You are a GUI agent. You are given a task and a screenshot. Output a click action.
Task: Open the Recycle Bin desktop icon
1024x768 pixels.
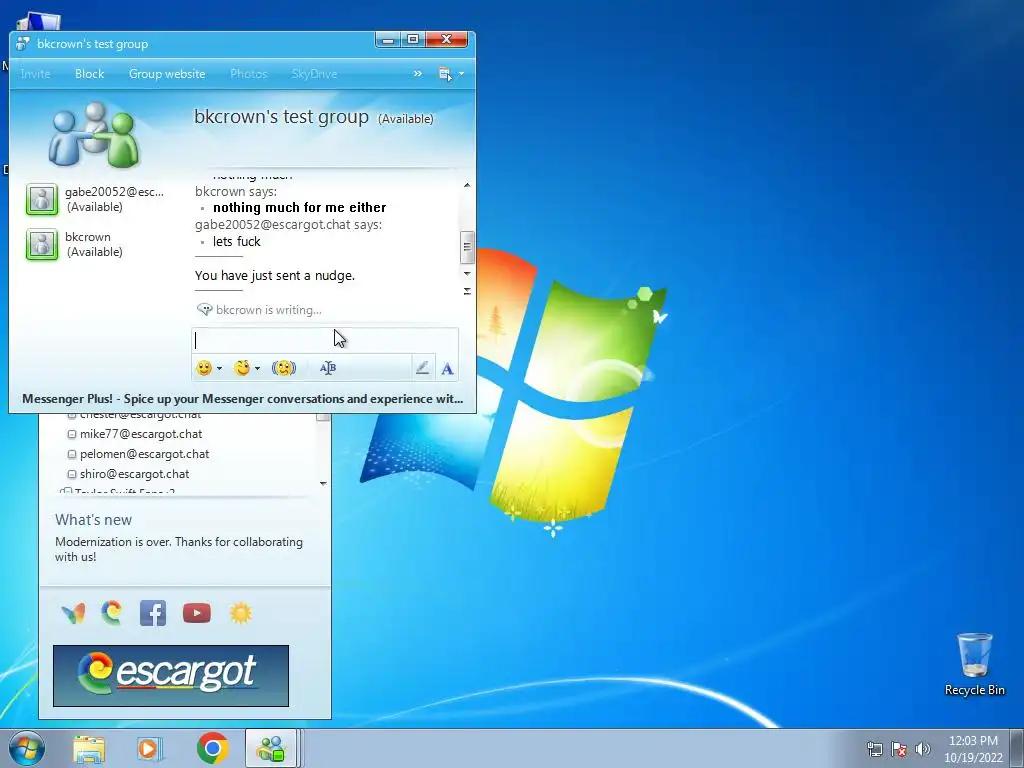[x=974, y=664]
